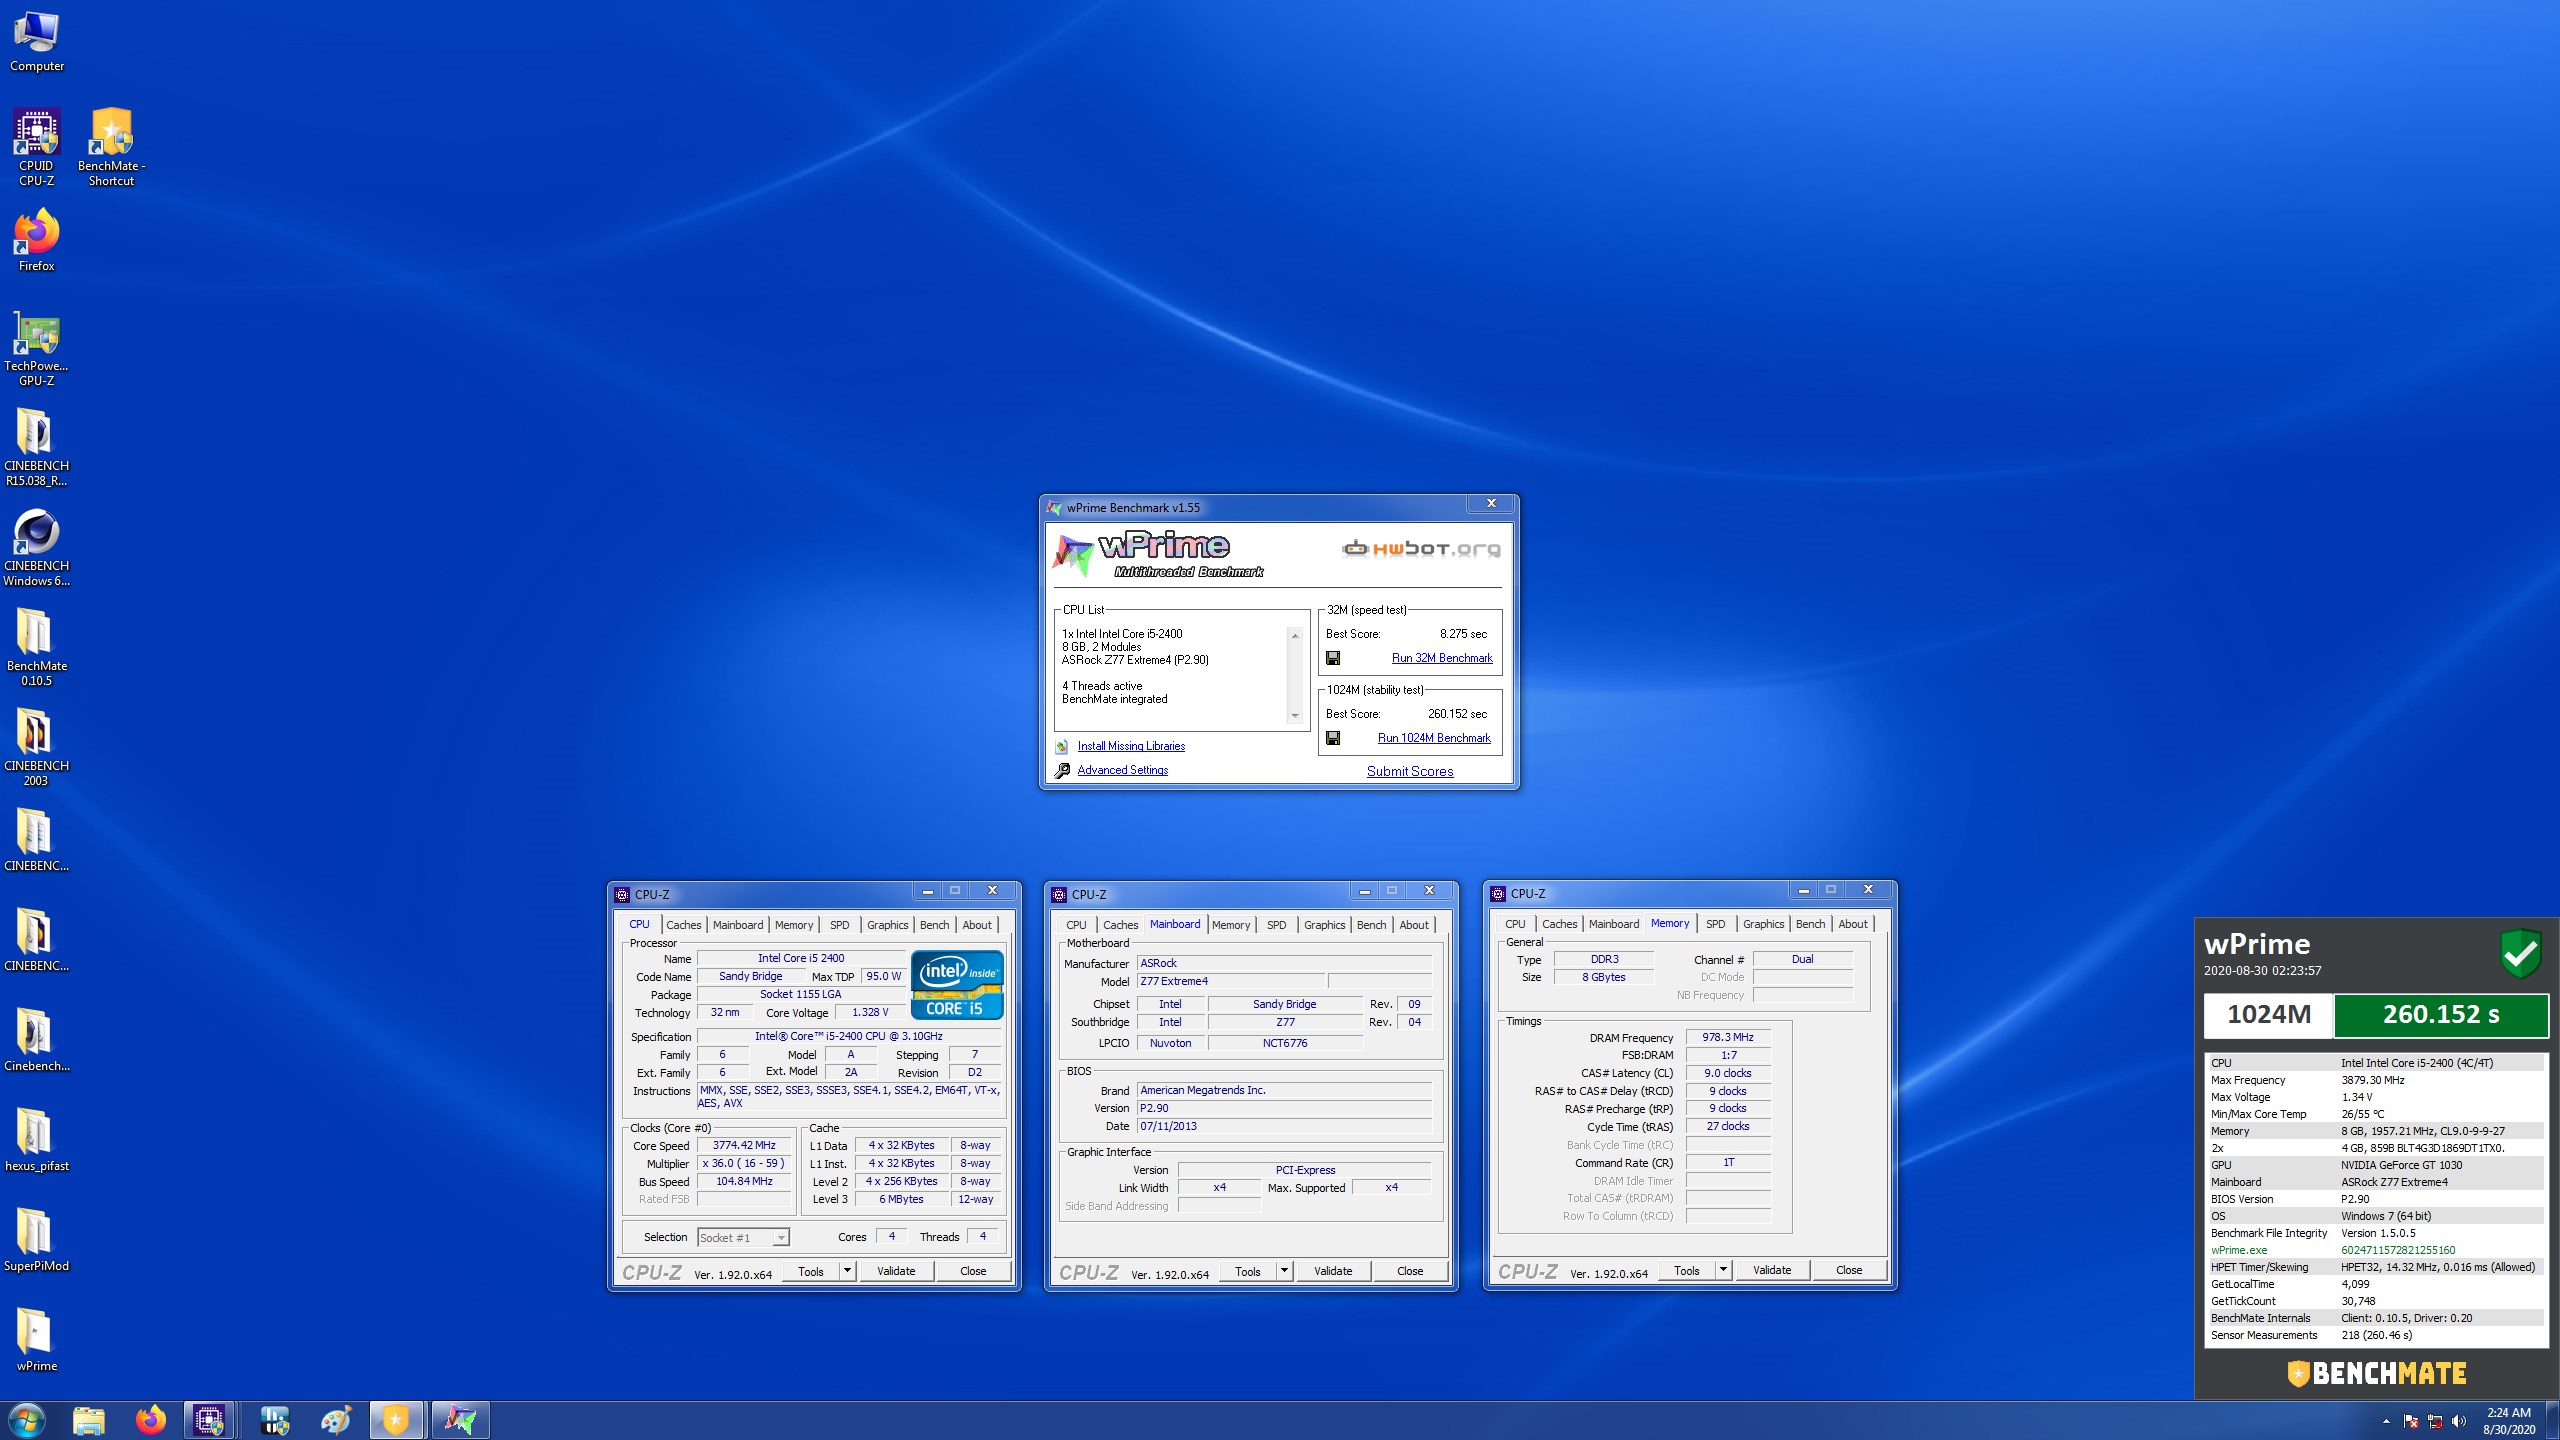Click the BenchMate green shield checkmark
This screenshot has height=1440, width=2560.
click(x=2520, y=954)
